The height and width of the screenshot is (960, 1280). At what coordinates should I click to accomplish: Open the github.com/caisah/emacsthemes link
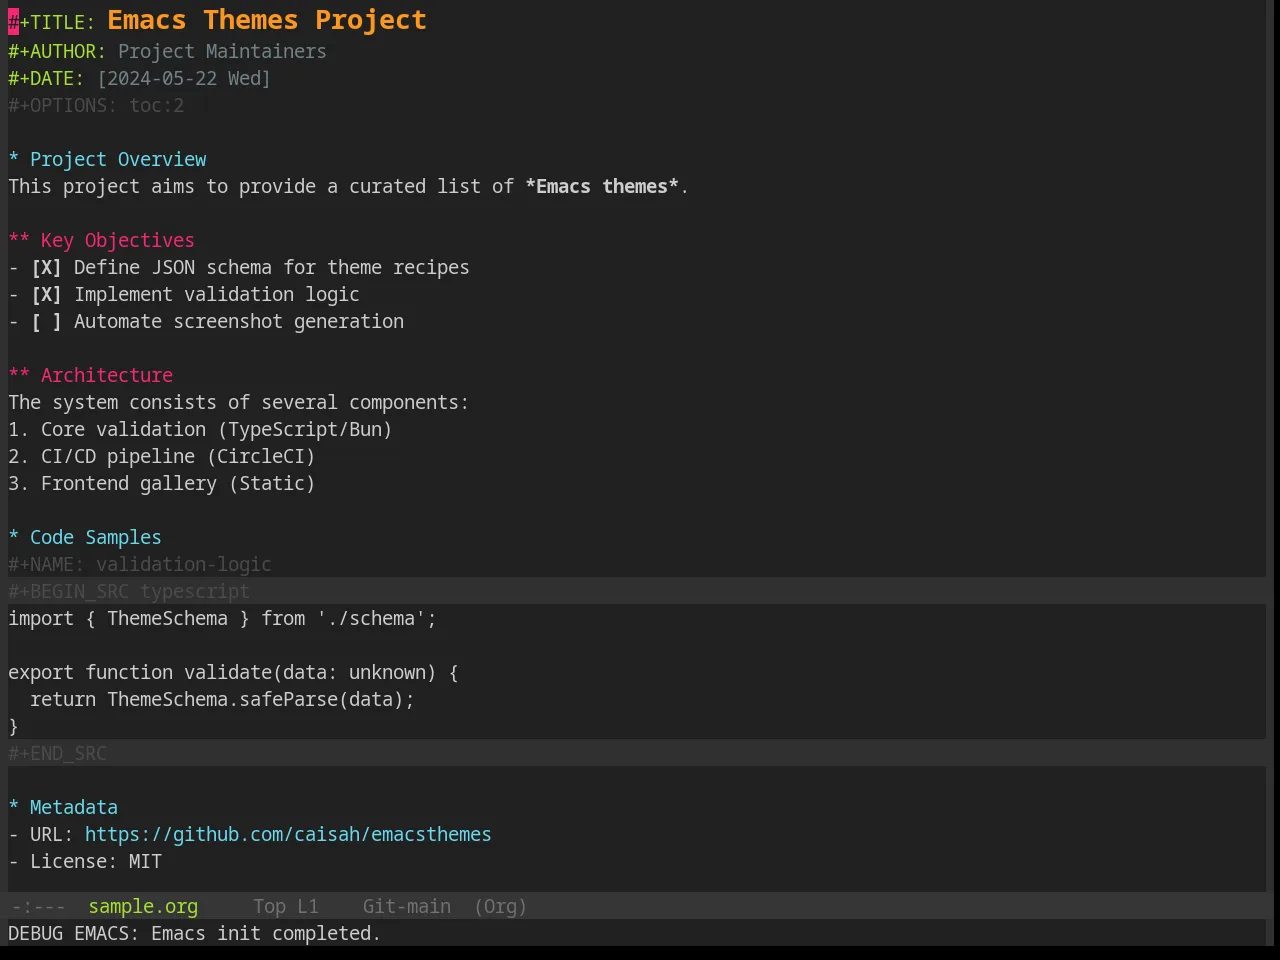(288, 834)
